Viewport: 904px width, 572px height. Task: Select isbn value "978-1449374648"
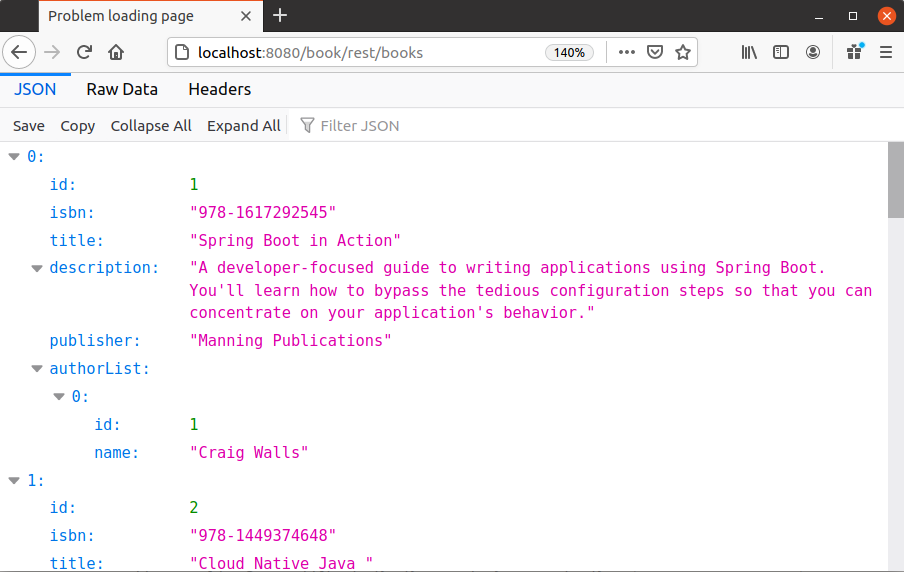[263, 536]
